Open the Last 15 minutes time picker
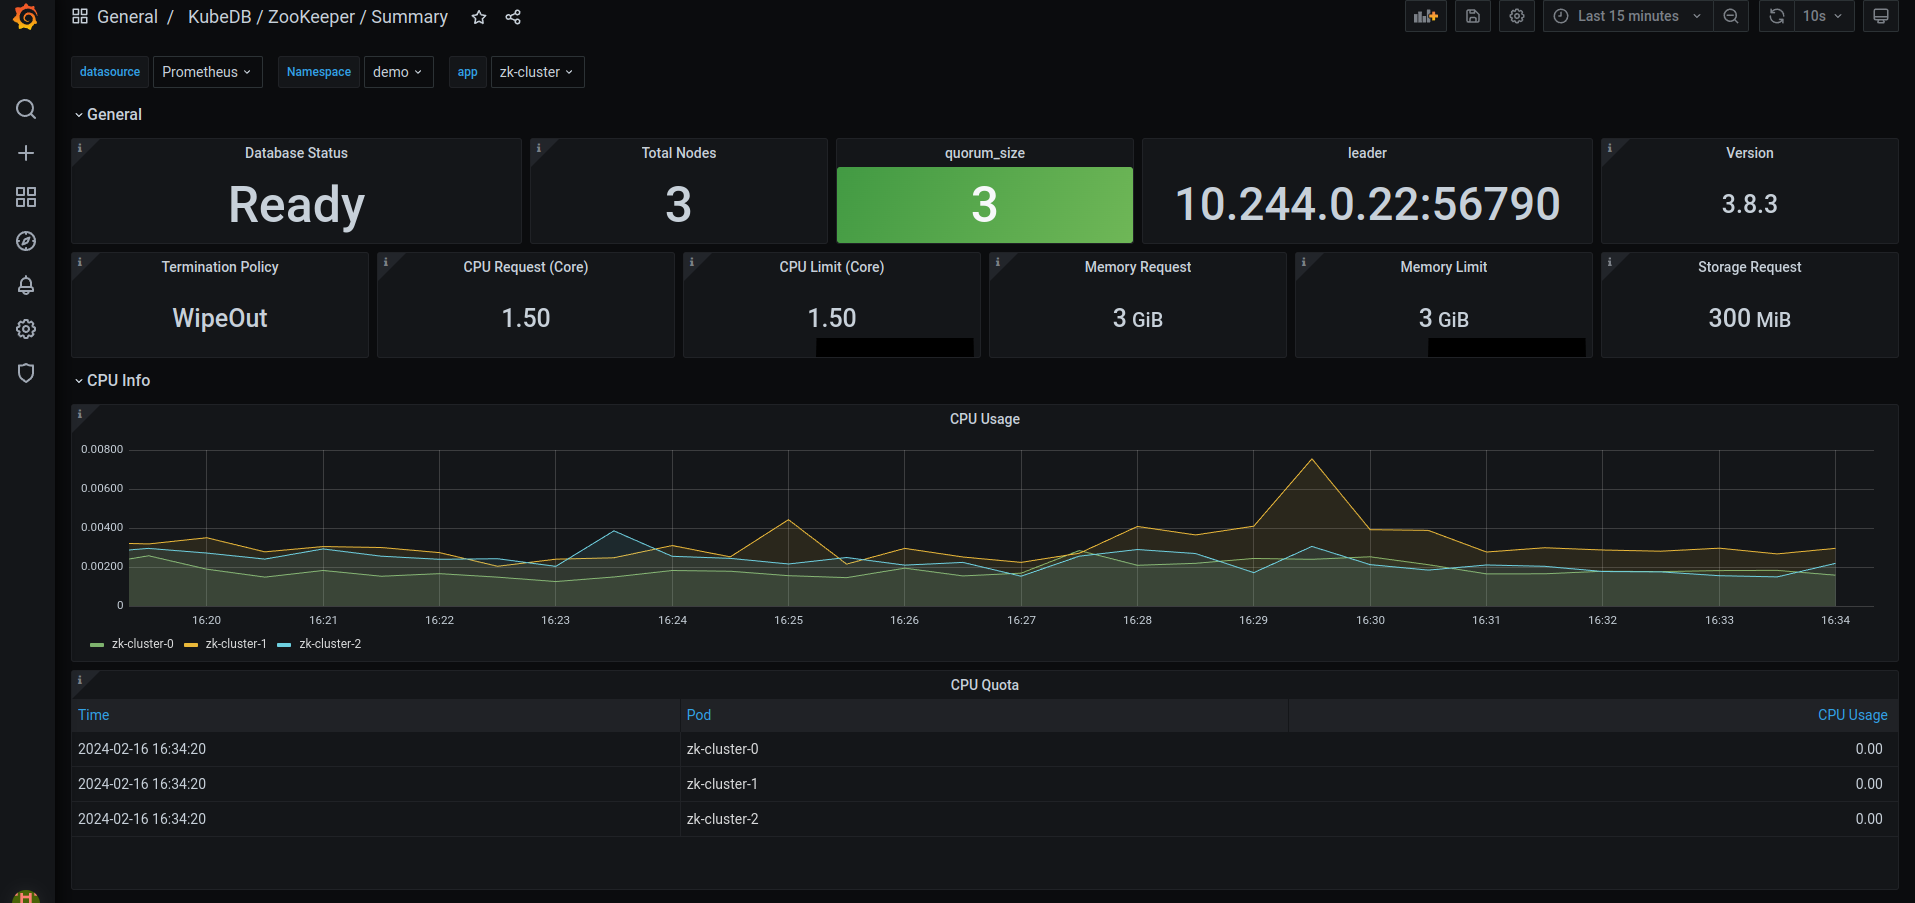This screenshot has width=1915, height=903. (x=1620, y=15)
